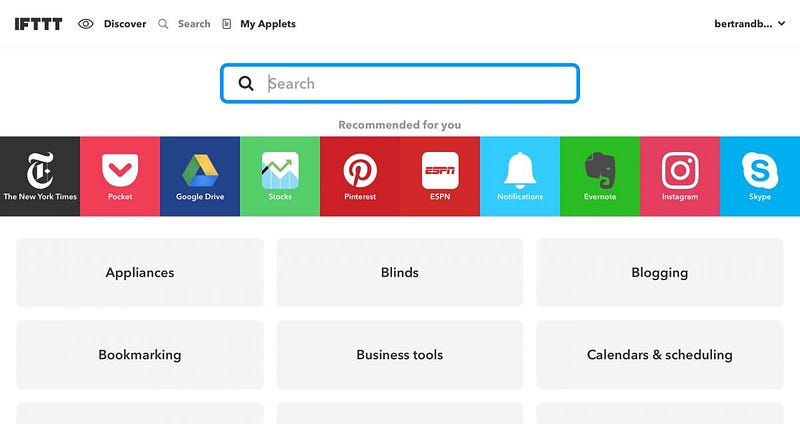Choose the Stocks service tile
The height and width of the screenshot is (424, 800).
[280, 177]
